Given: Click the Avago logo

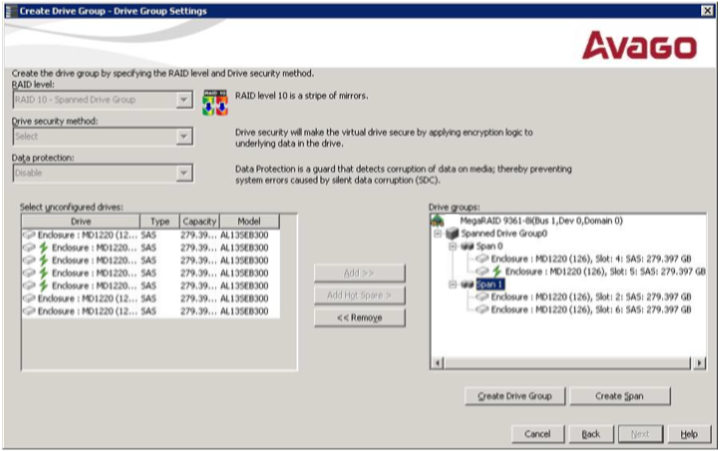Looking at the screenshot, I should 639,45.
